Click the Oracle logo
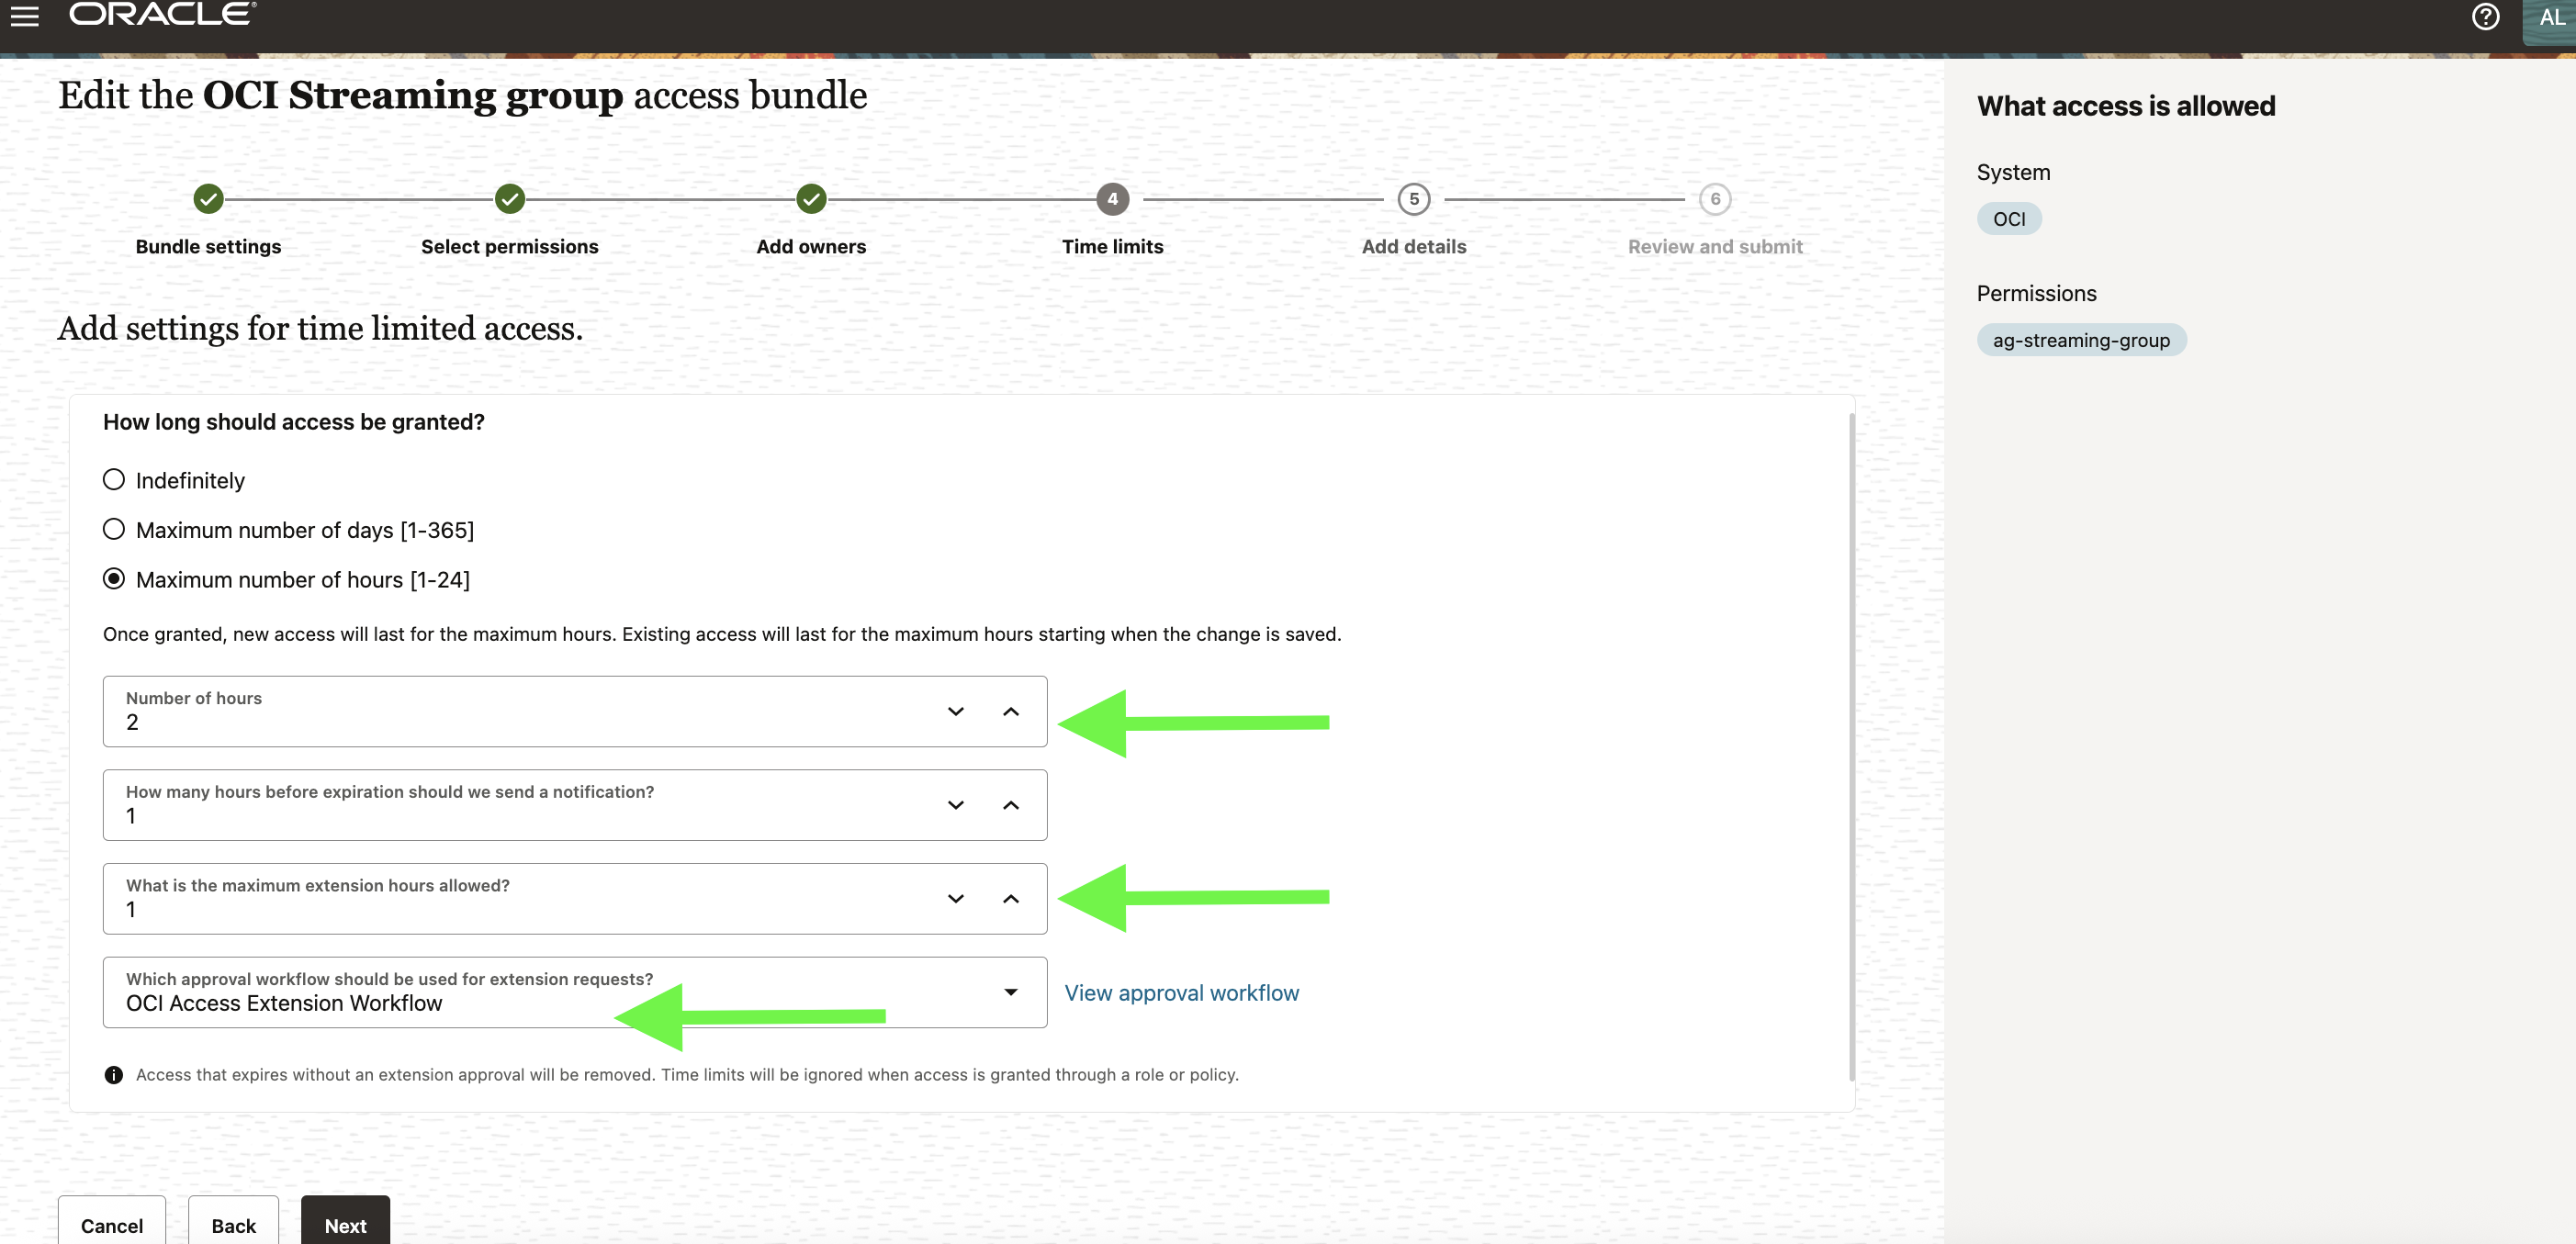This screenshot has height=1244, width=2576. (160, 15)
